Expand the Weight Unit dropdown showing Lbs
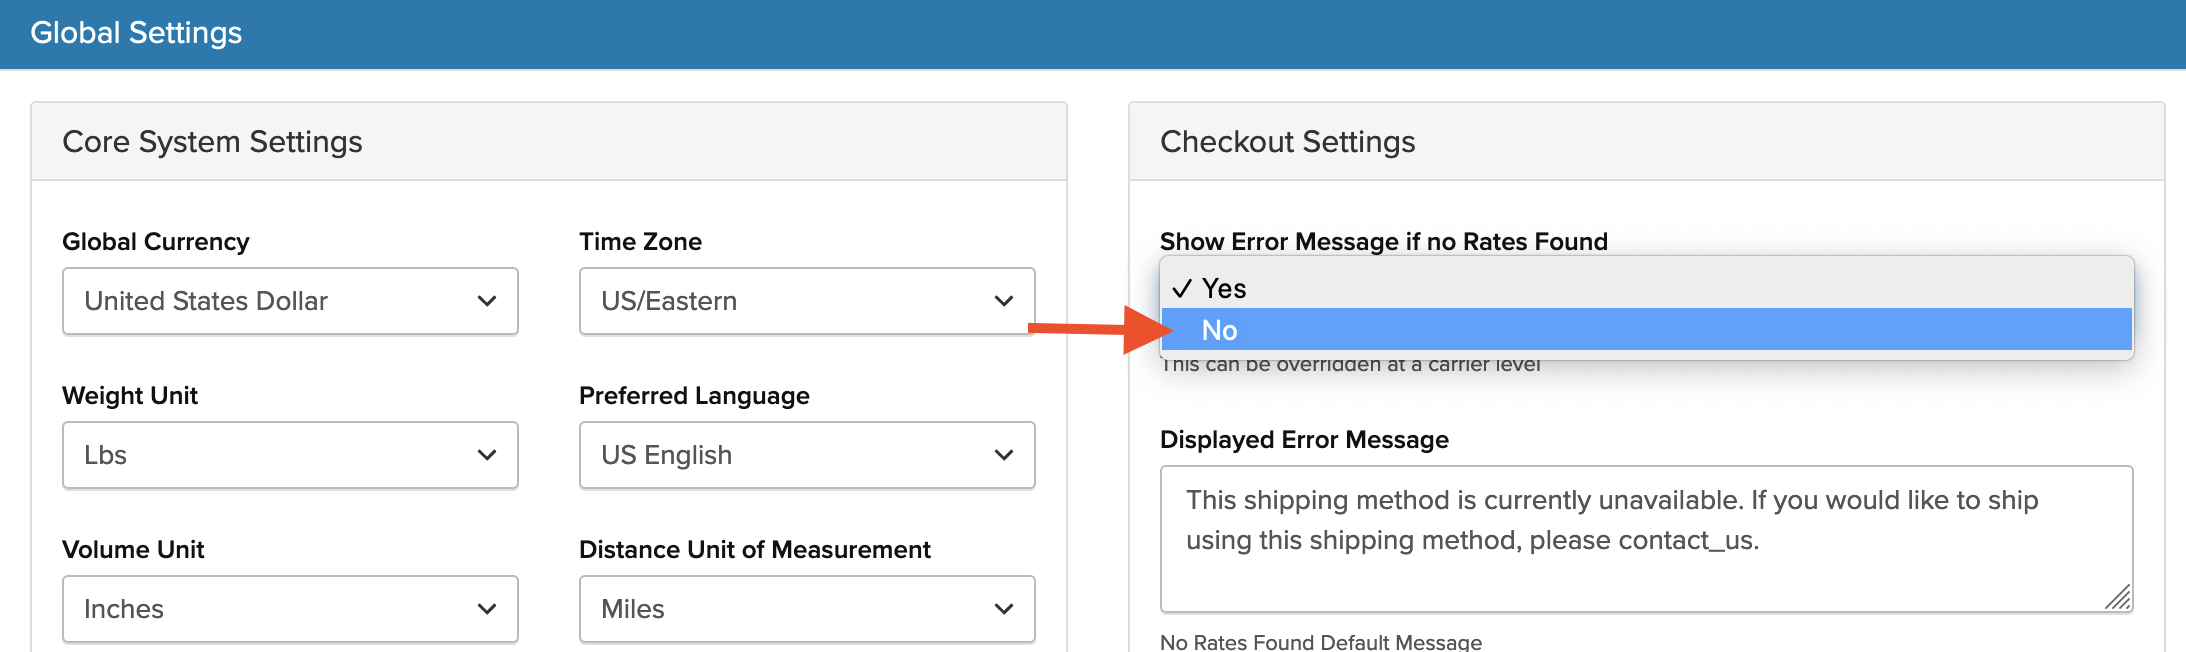The width and height of the screenshot is (2186, 652). click(289, 455)
